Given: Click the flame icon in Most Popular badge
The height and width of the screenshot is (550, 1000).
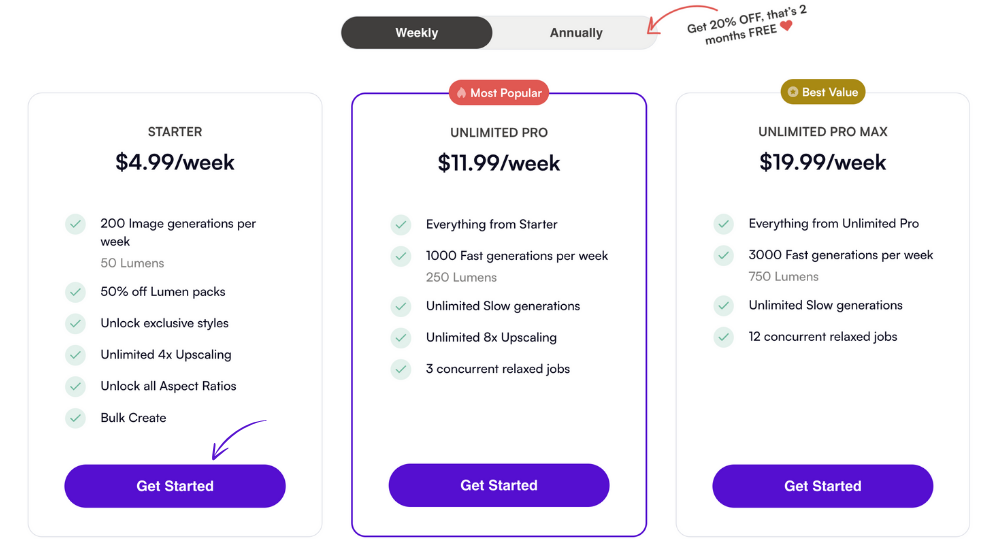Looking at the screenshot, I should pos(461,93).
